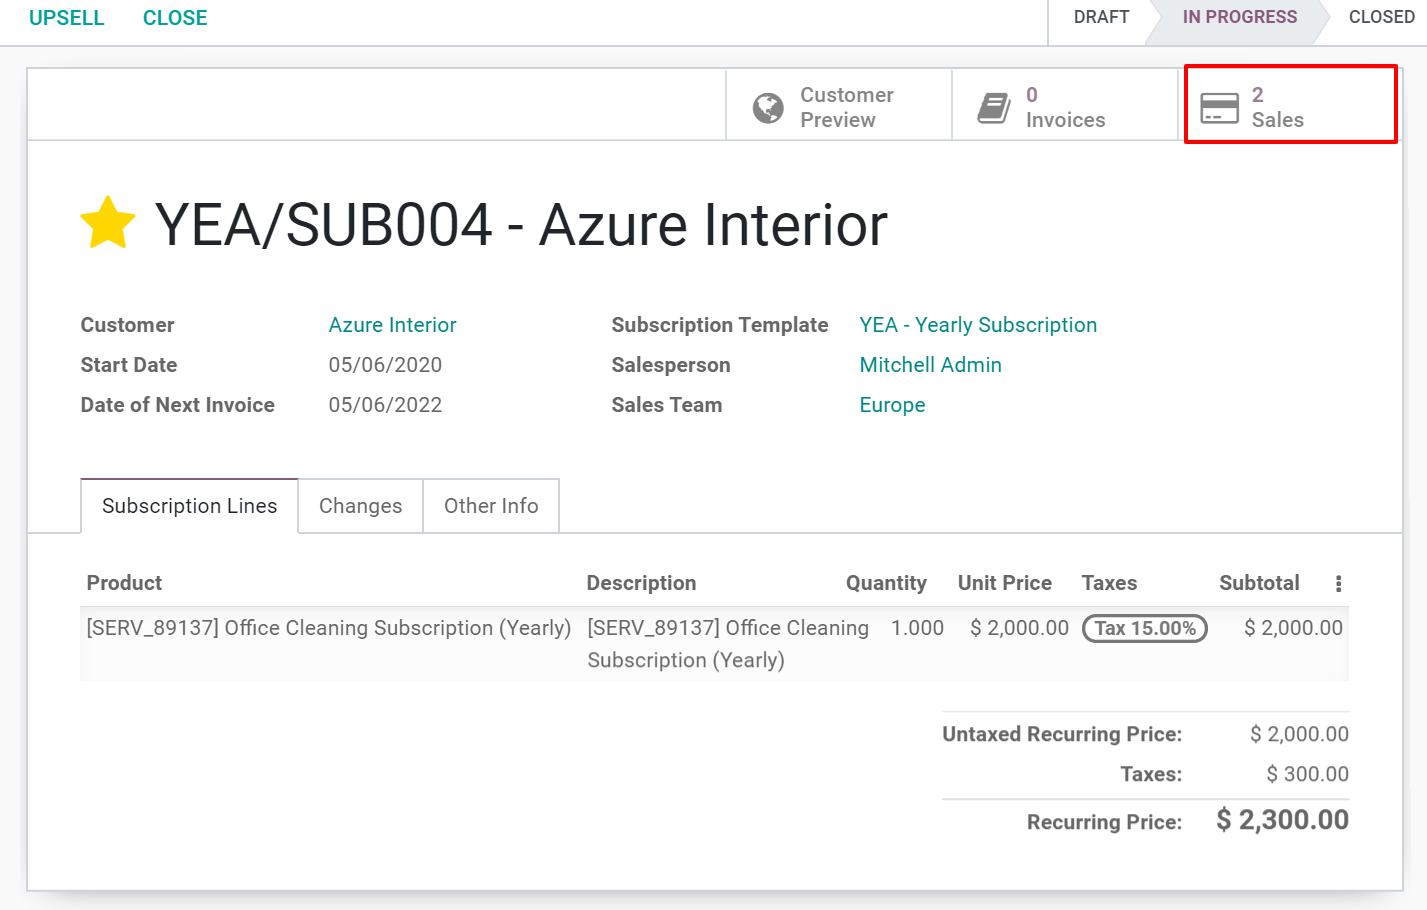Click the CLOSE subscription button
Viewport: 1427px width, 910px height.
coord(175,17)
